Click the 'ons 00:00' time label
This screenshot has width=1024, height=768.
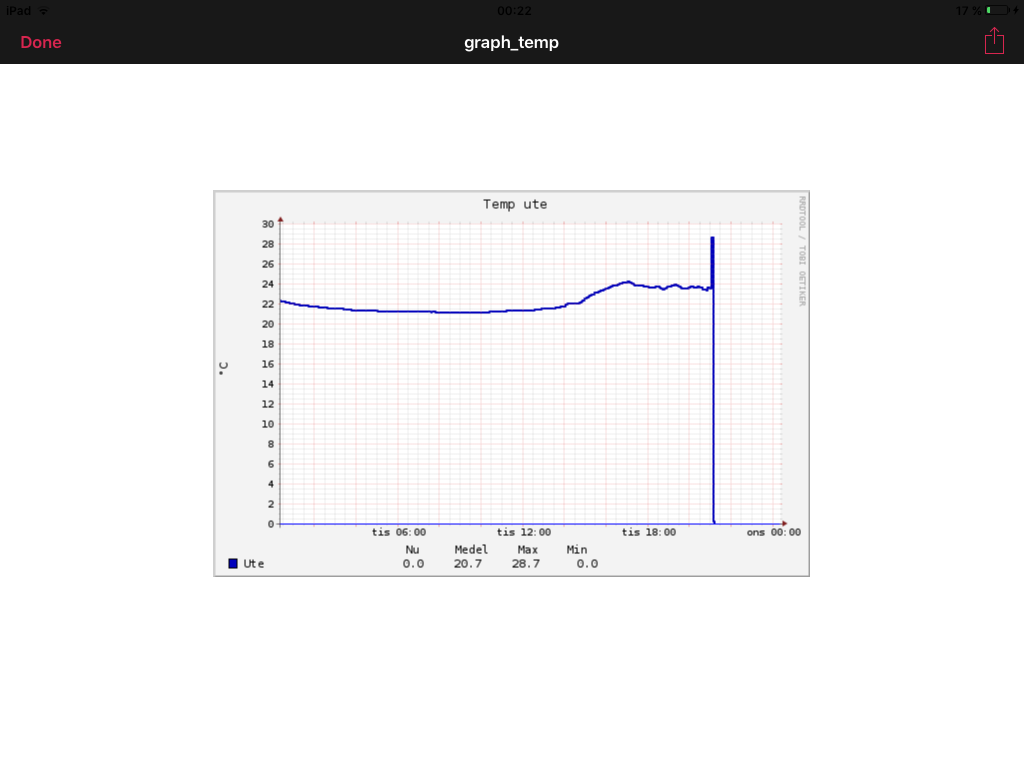[773, 532]
